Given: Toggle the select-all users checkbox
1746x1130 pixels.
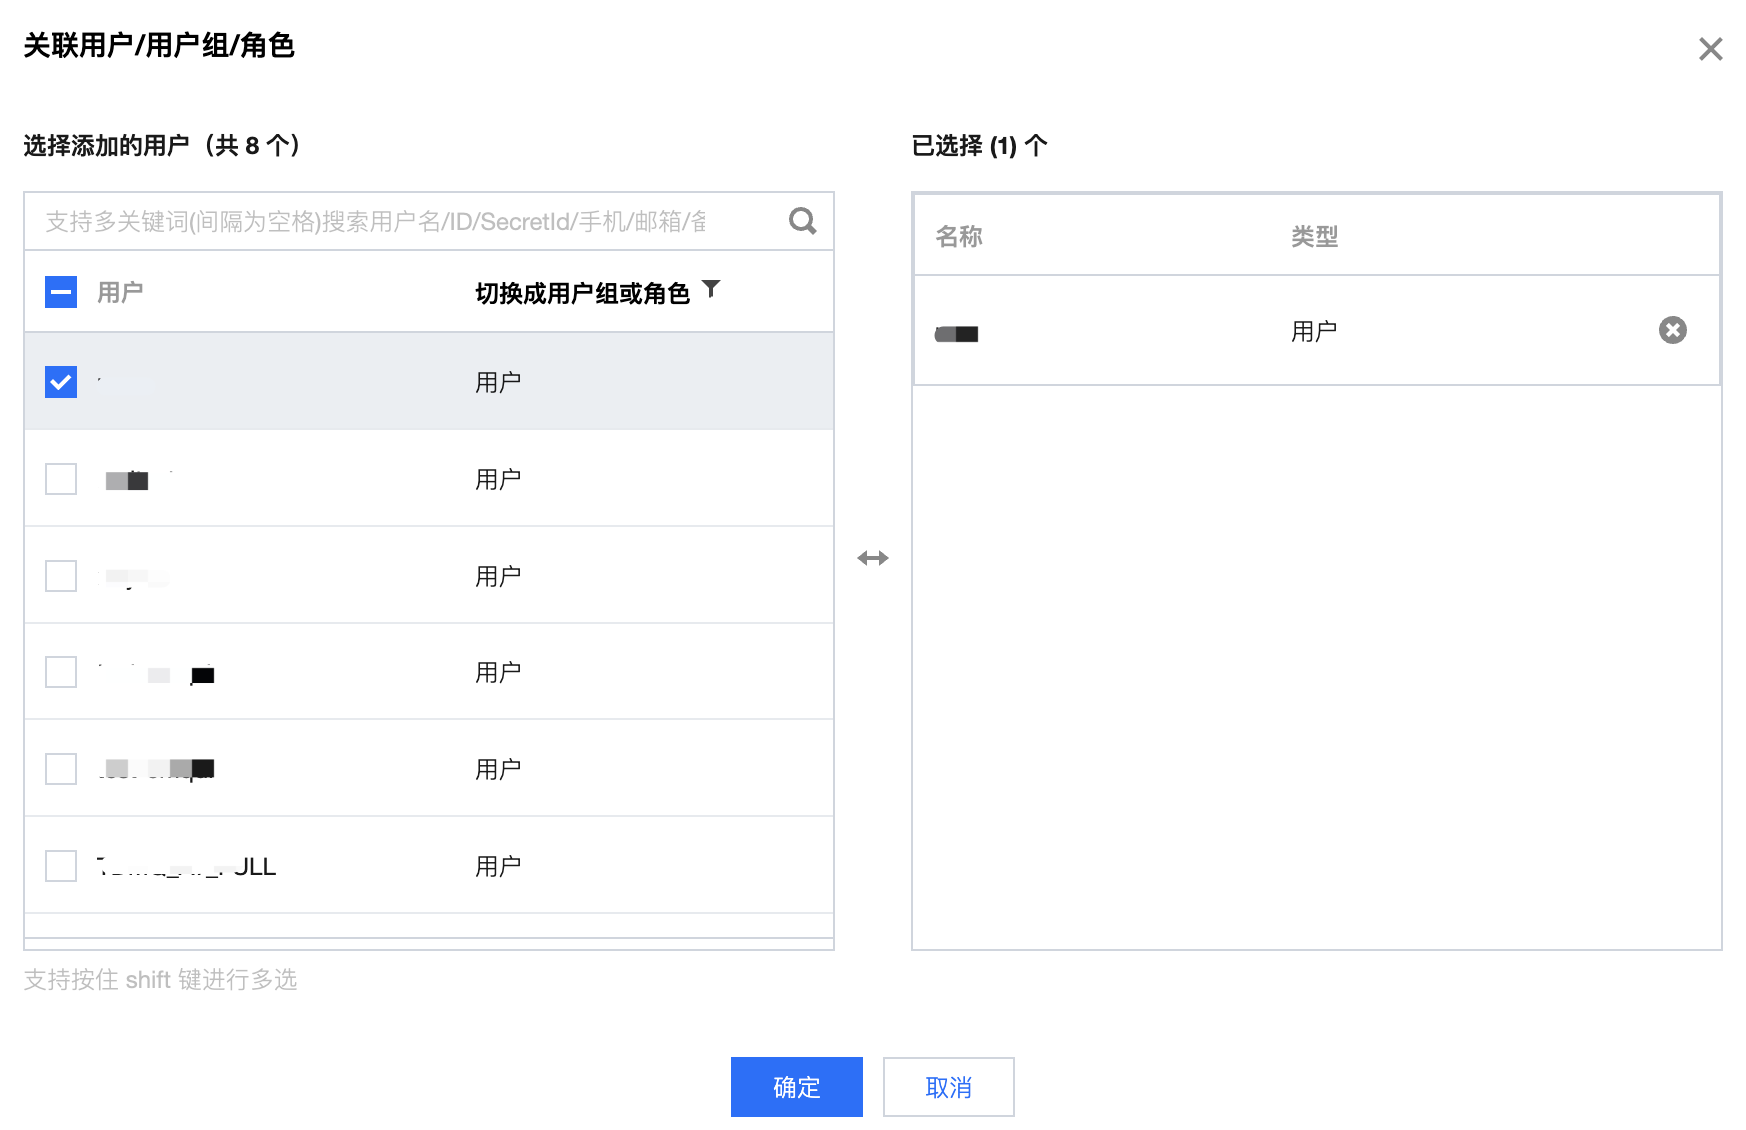Looking at the screenshot, I should pyautogui.click(x=61, y=292).
